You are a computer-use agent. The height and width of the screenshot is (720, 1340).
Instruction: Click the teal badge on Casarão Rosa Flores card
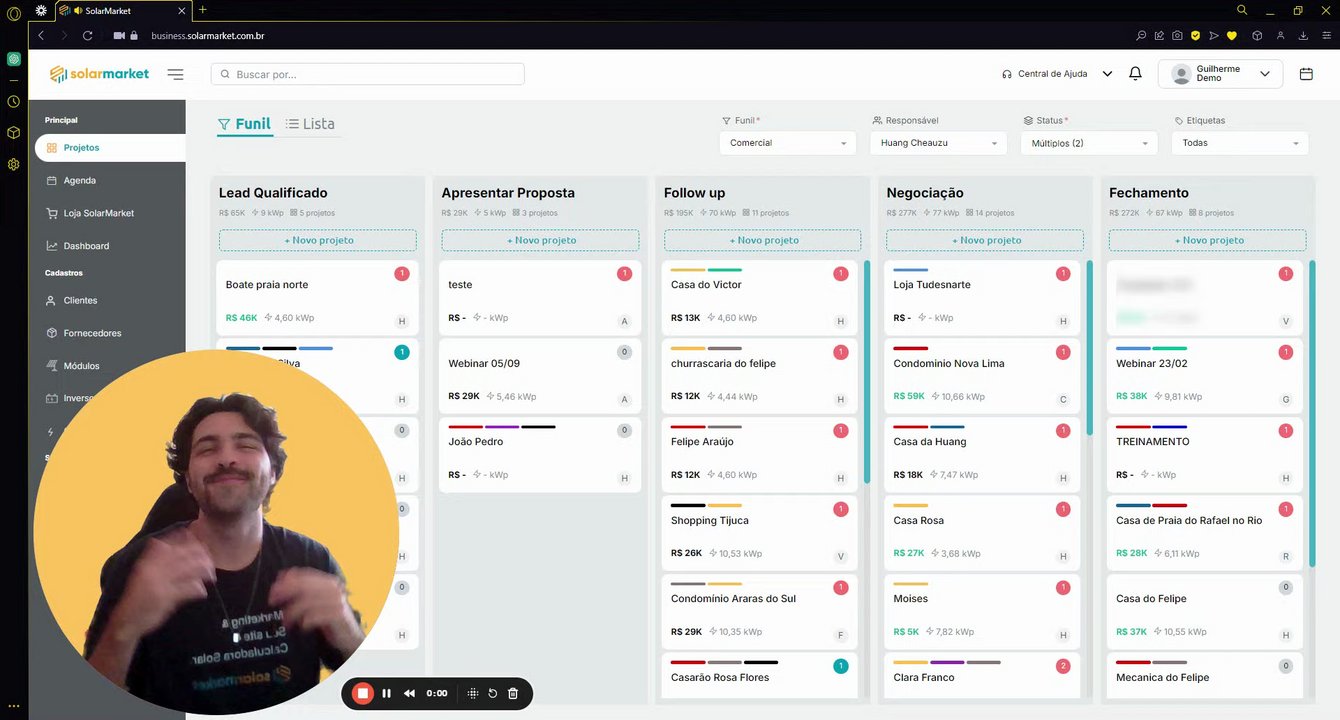point(841,666)
